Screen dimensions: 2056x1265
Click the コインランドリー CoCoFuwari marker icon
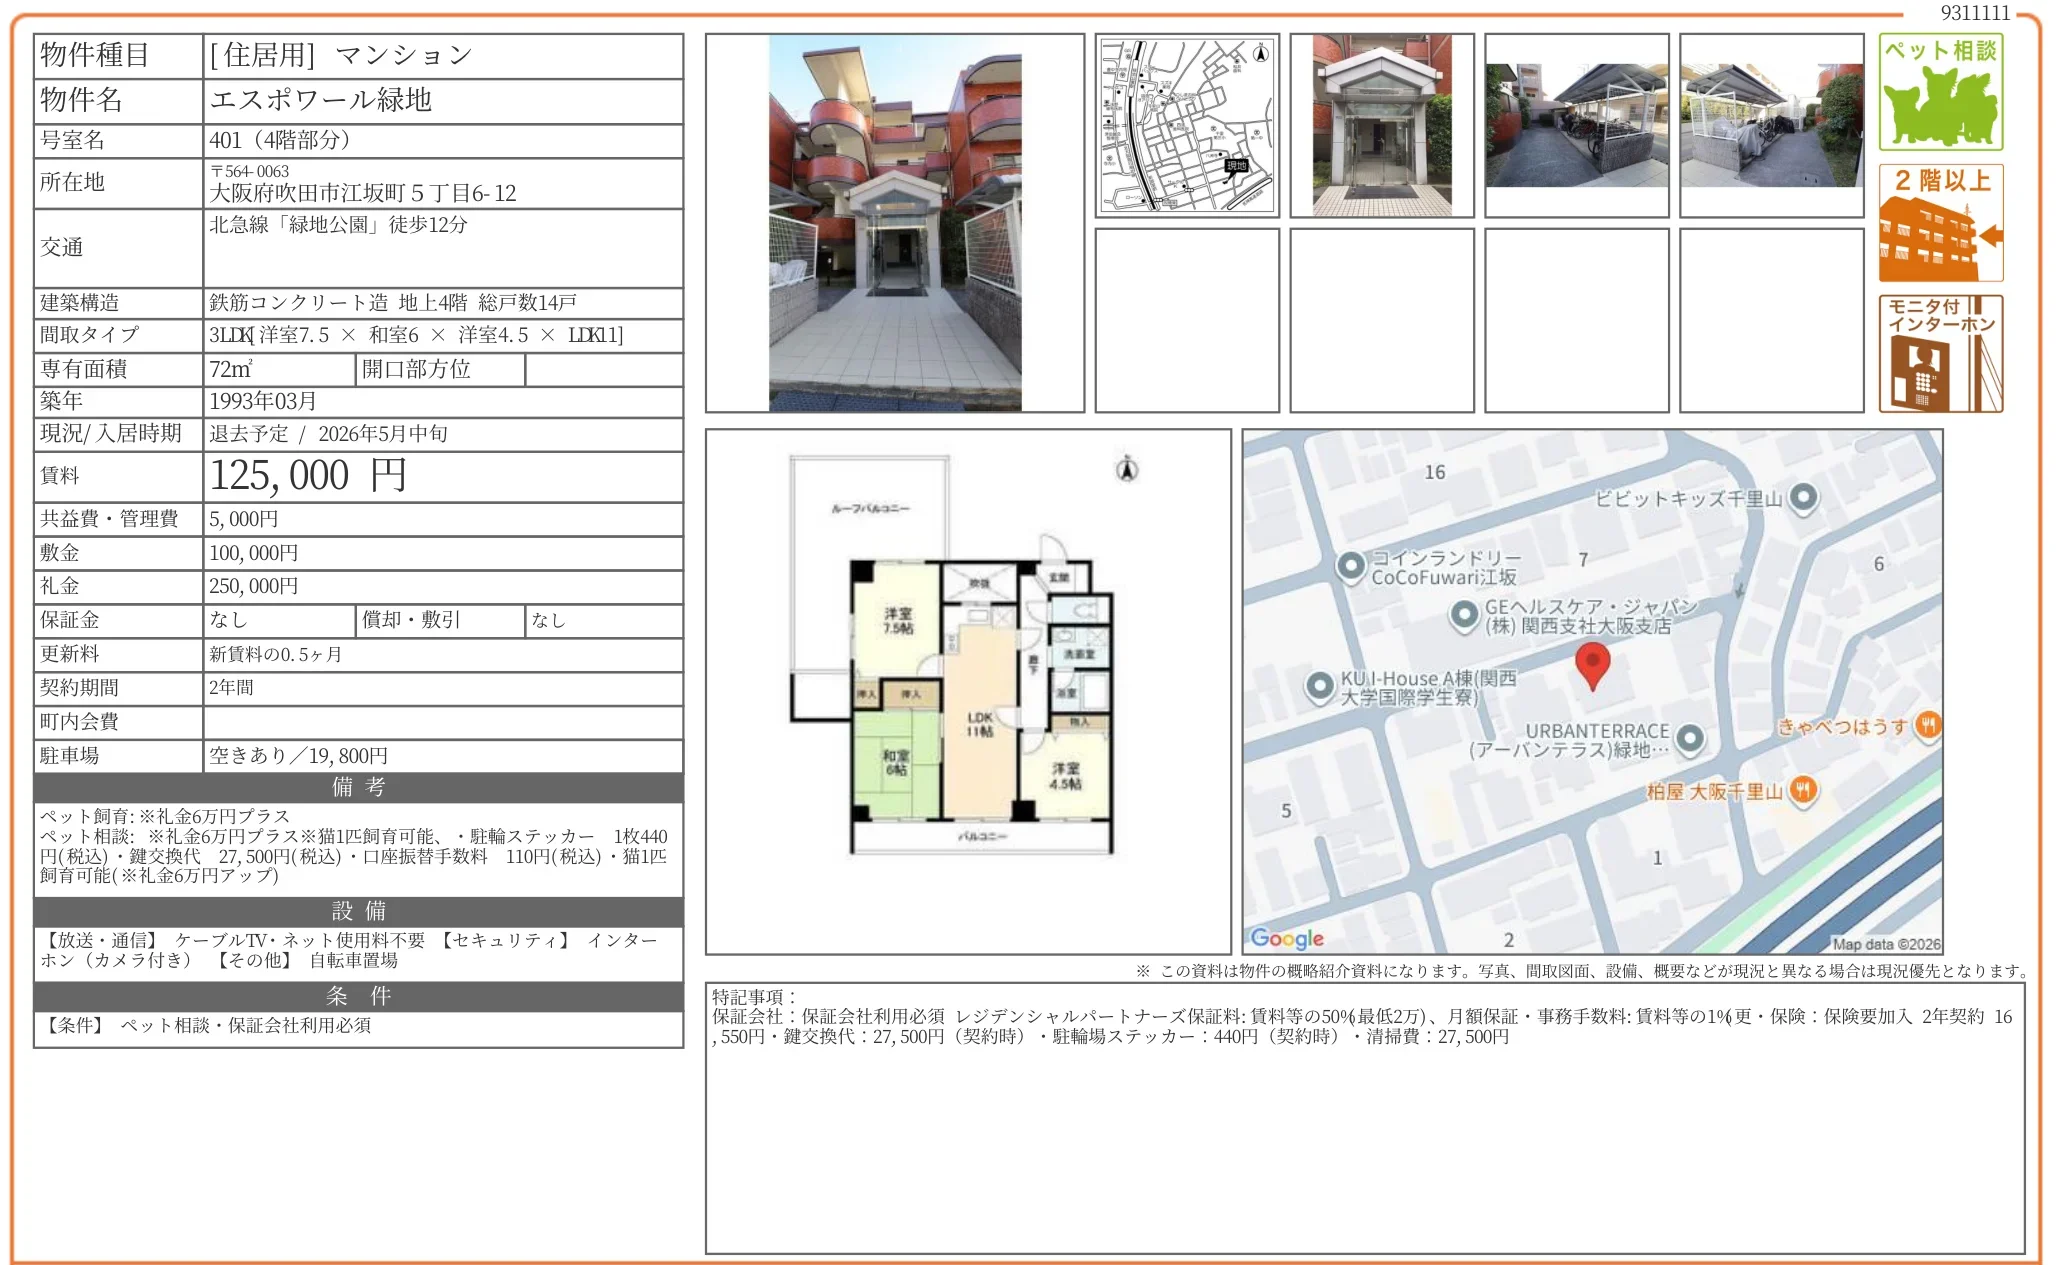(1351, 566)
